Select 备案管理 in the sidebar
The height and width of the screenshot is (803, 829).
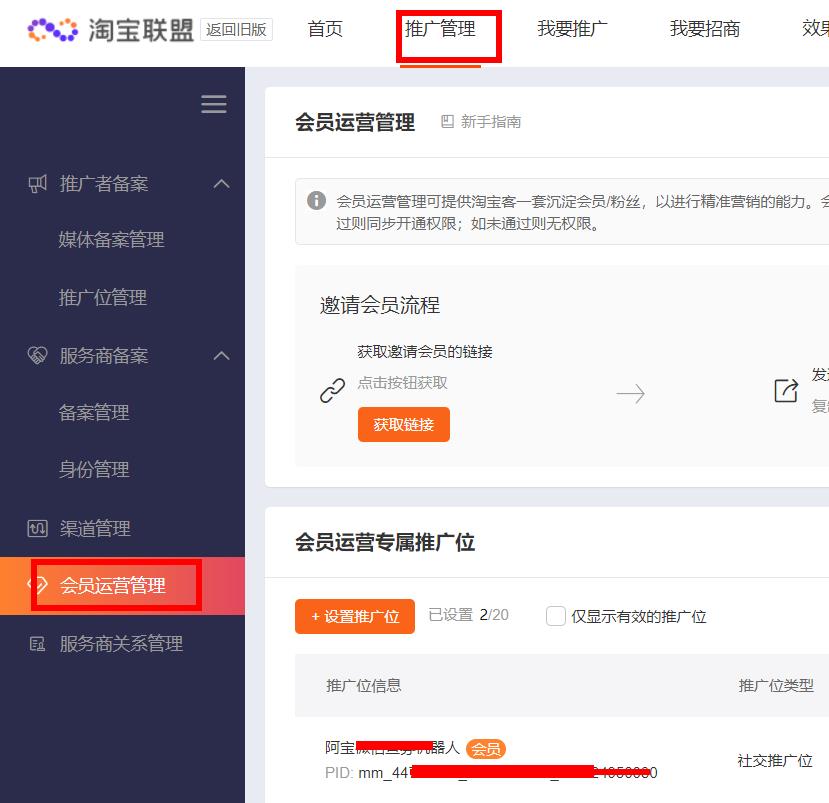94,412
